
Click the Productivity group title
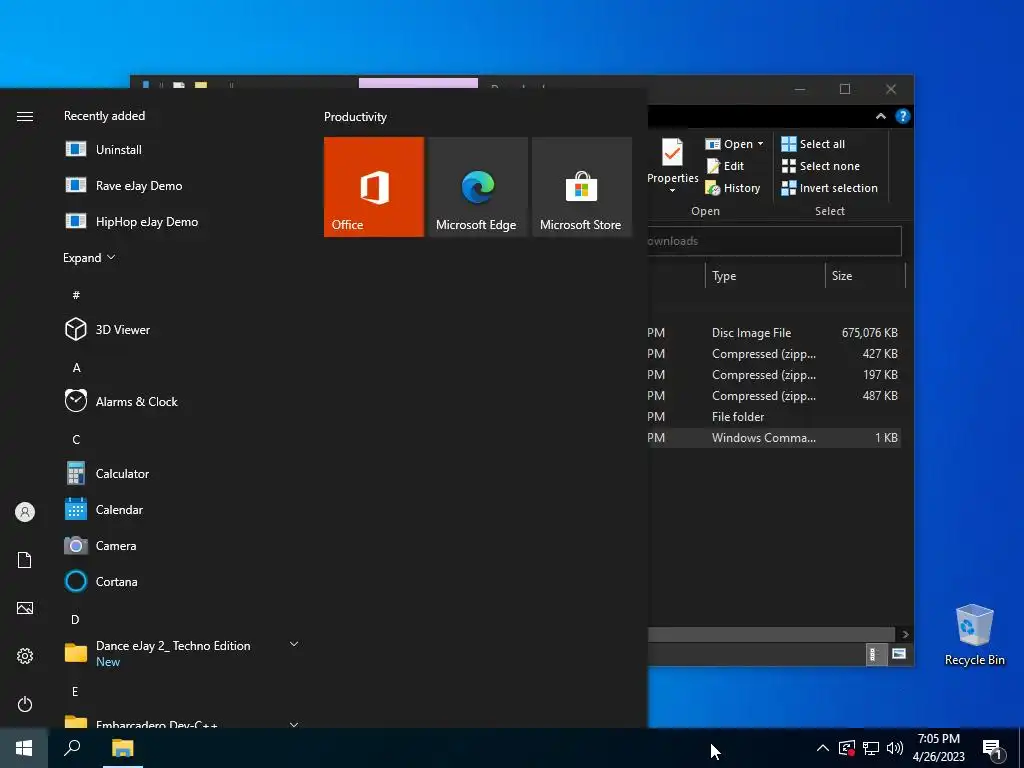coord(355,117)
